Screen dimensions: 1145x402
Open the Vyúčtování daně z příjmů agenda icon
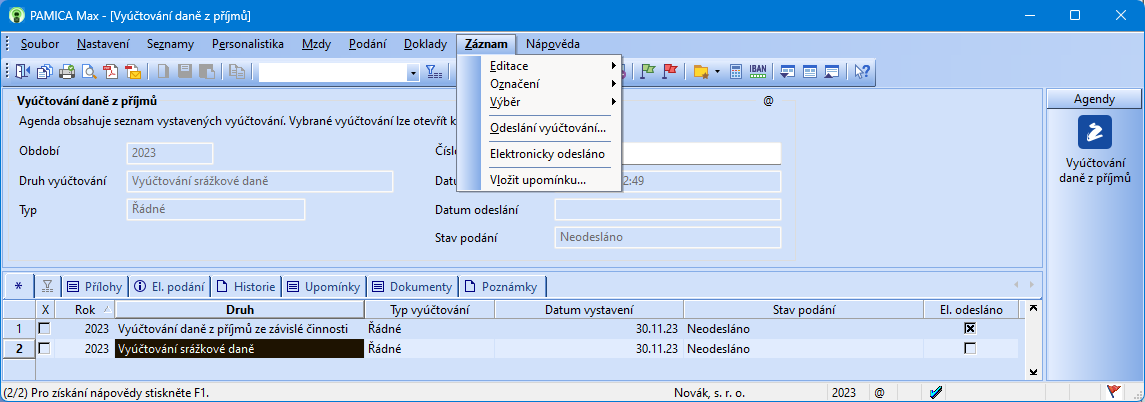1094,133
